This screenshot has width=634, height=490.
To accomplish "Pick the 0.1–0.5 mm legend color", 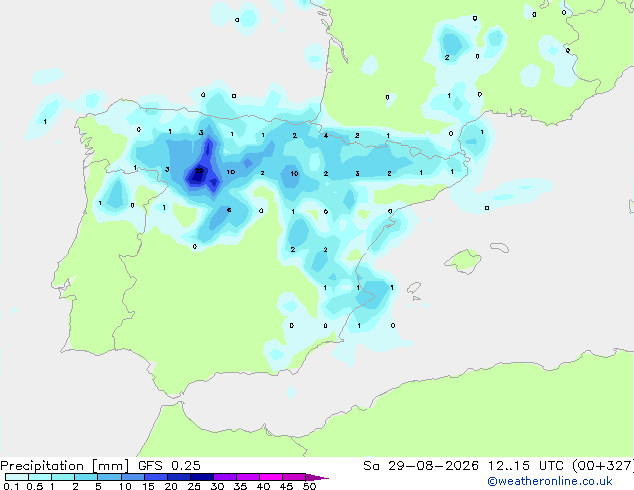I will (17, 477).
